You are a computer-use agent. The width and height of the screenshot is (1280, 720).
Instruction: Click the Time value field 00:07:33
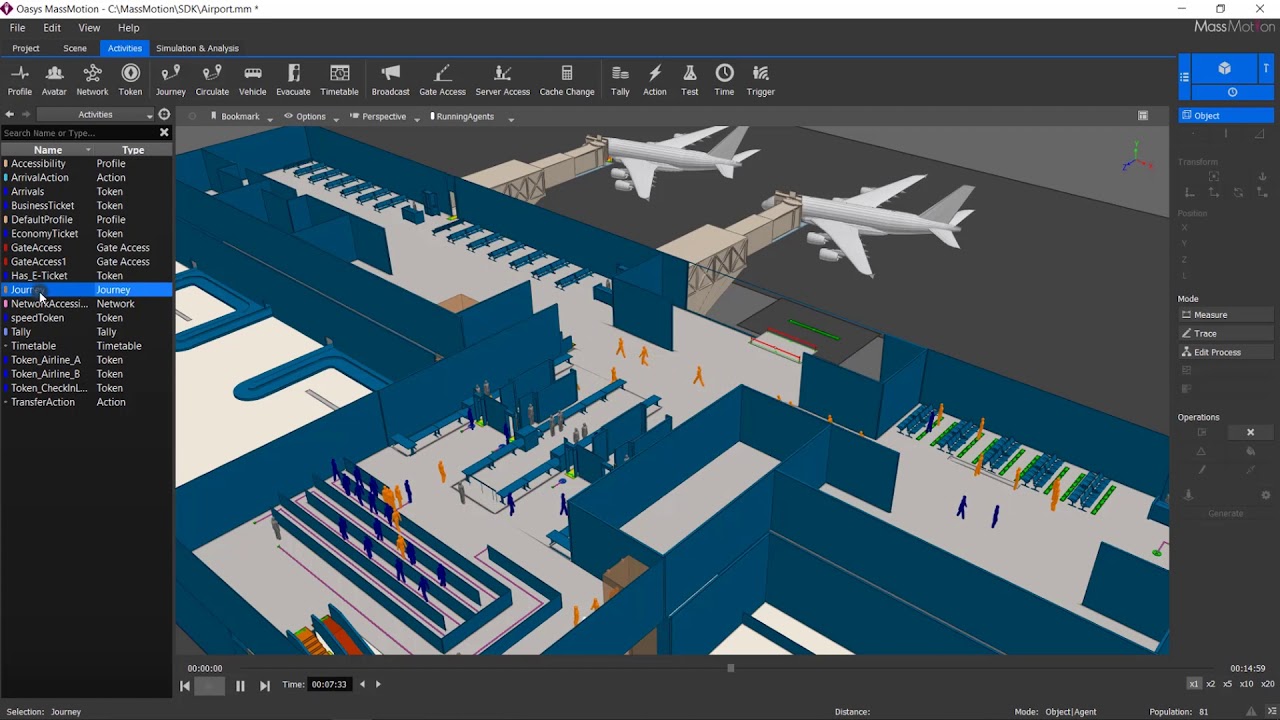pos(329,684)
